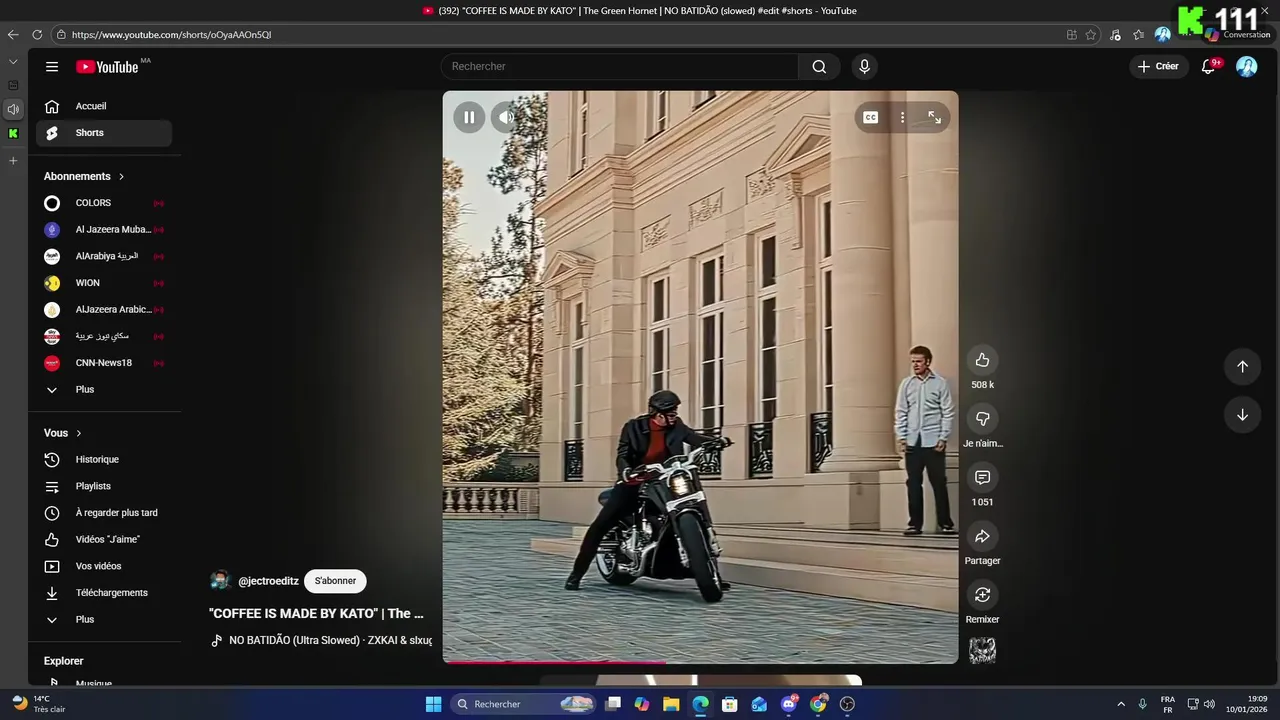Open the browser favorites list icon

1139,34
